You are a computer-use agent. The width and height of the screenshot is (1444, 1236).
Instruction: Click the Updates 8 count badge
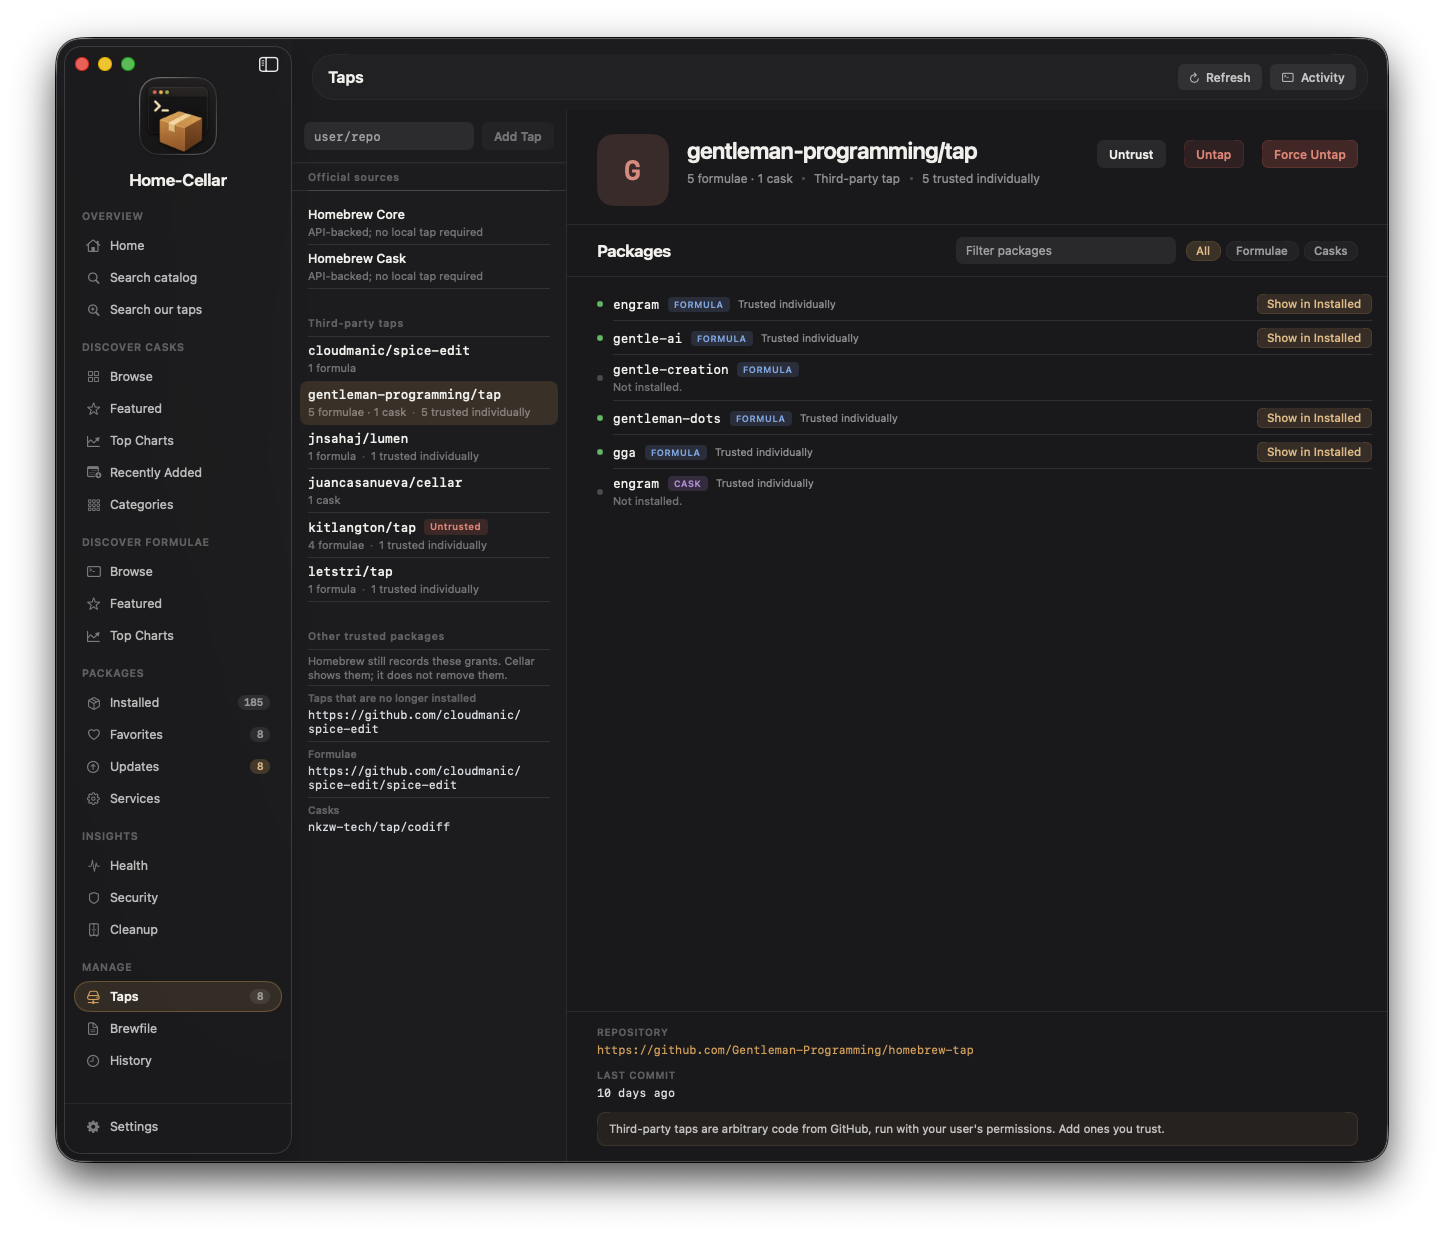[260, 767]
